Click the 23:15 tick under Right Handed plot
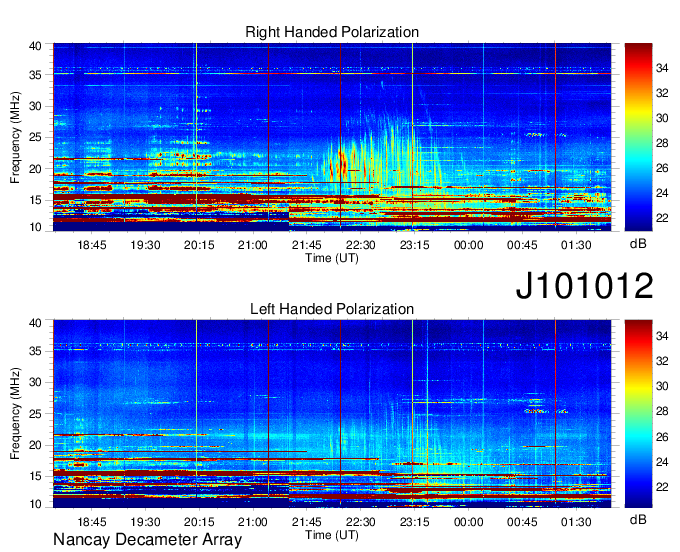 pyautogui.click(x=414, y=245)
